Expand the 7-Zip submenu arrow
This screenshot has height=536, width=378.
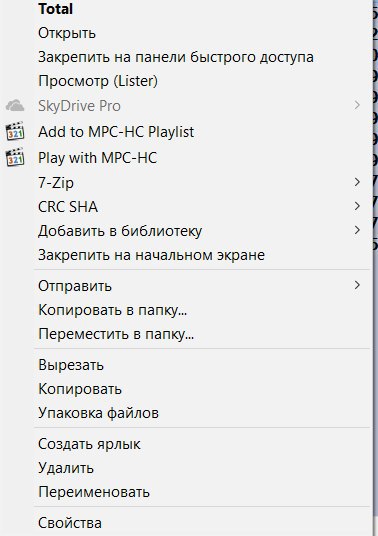[357, 182]
